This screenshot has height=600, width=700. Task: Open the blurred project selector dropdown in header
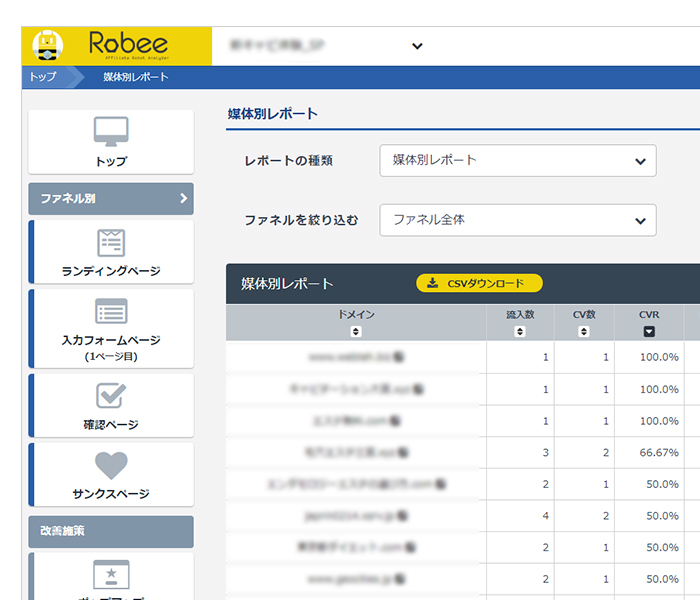click(x=326, y=46)
